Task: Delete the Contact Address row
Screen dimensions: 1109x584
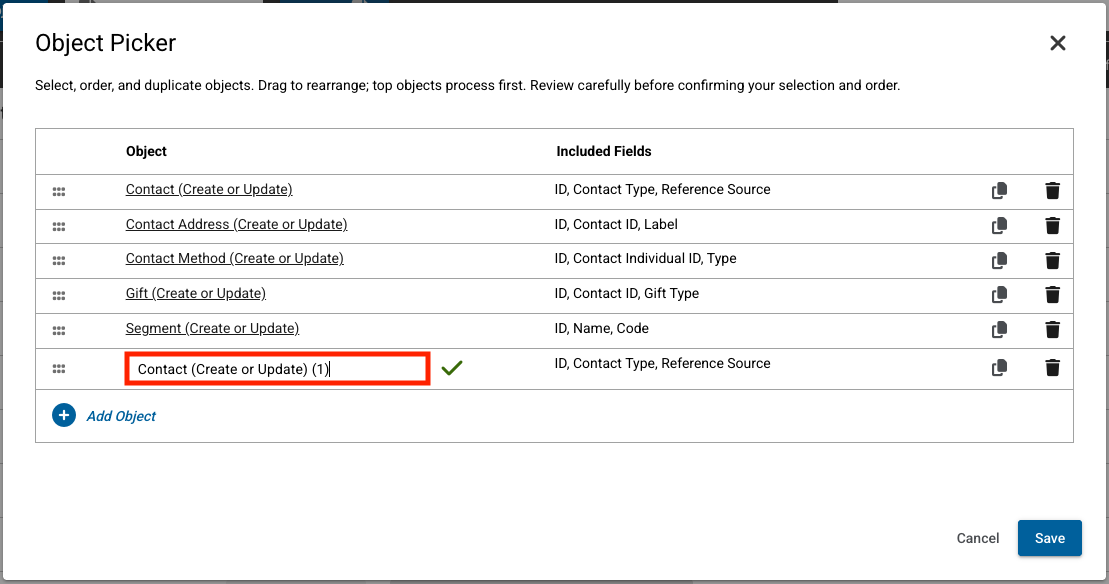Action: 1052,226
